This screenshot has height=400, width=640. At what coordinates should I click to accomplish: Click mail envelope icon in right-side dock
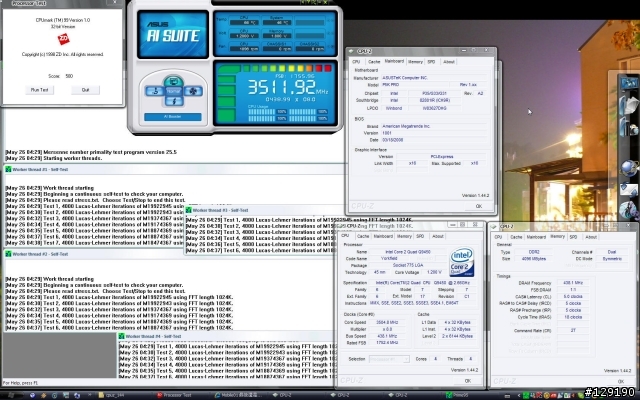(629, 189)
